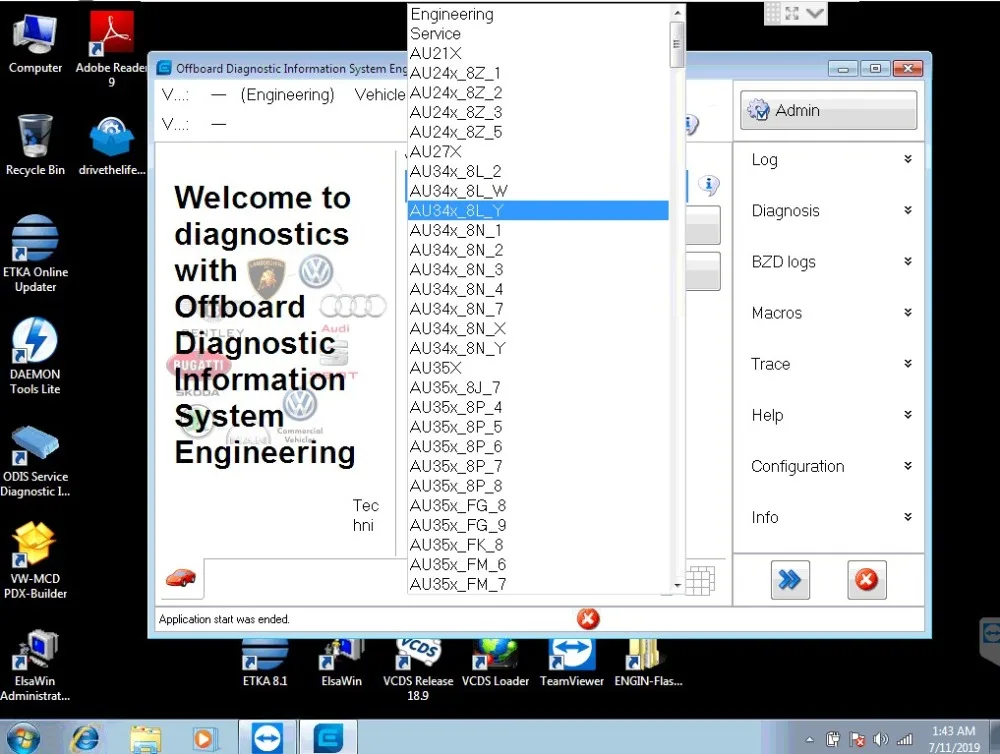Click the red error icon in status bar
This screenshot has width=1000, height=754.
(588, 619)
